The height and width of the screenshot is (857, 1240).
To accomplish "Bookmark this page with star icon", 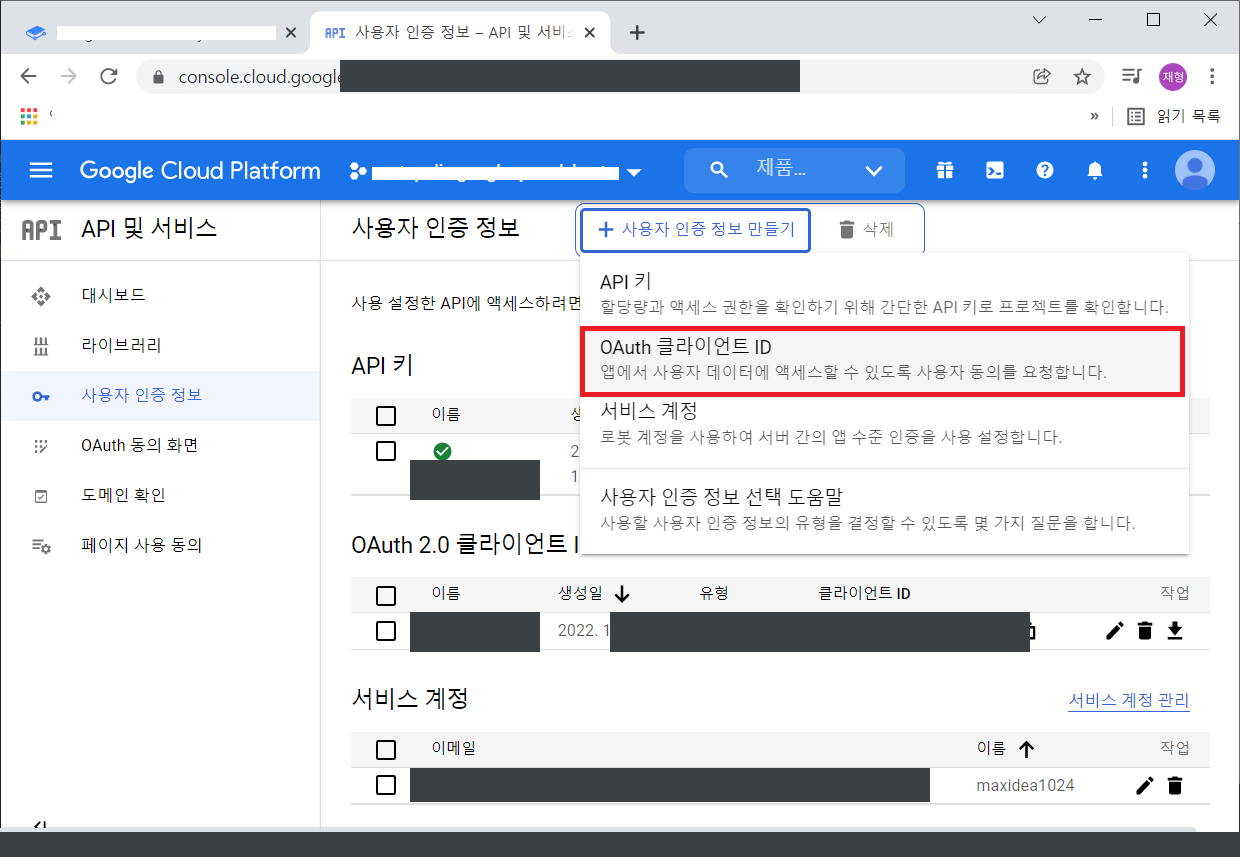I will [x=1082, y=77].
